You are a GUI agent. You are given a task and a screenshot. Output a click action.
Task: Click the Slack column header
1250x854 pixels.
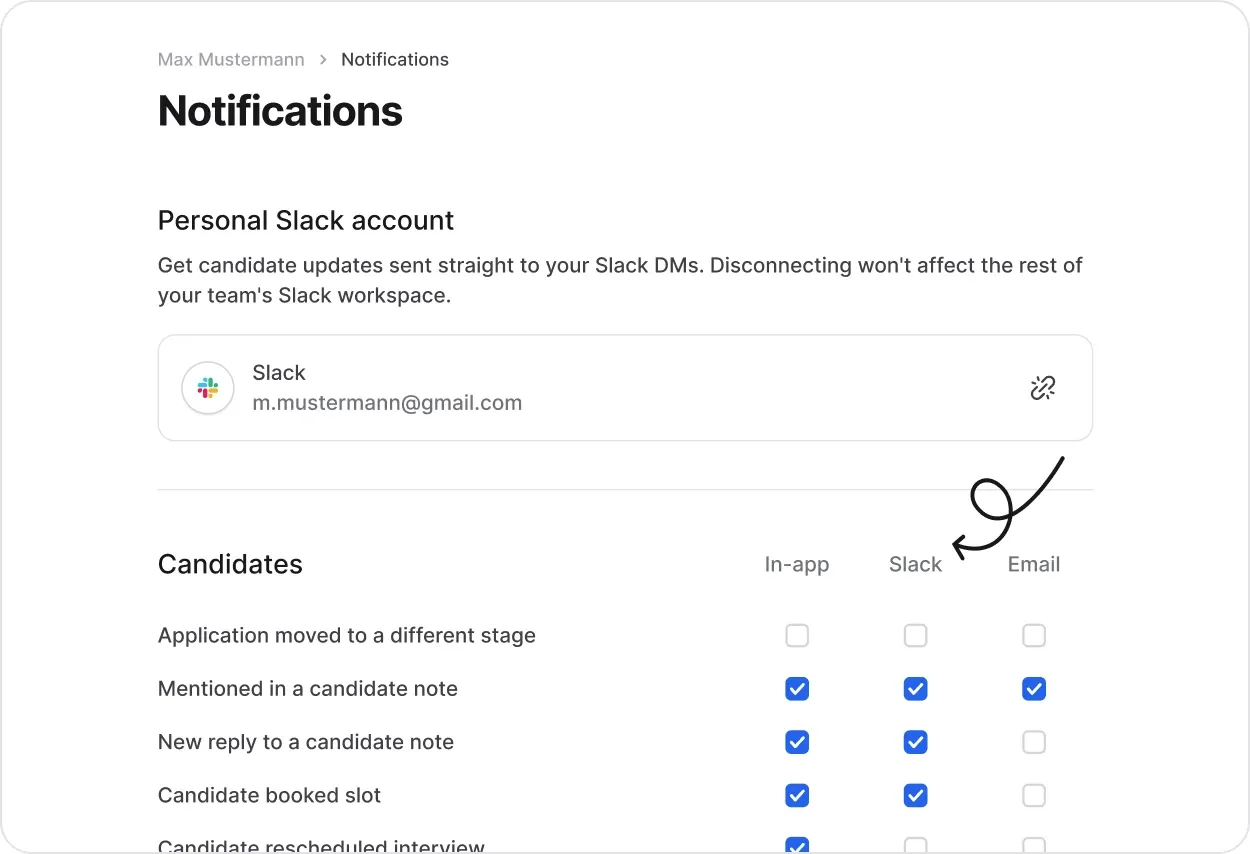[x=915, y=565]
